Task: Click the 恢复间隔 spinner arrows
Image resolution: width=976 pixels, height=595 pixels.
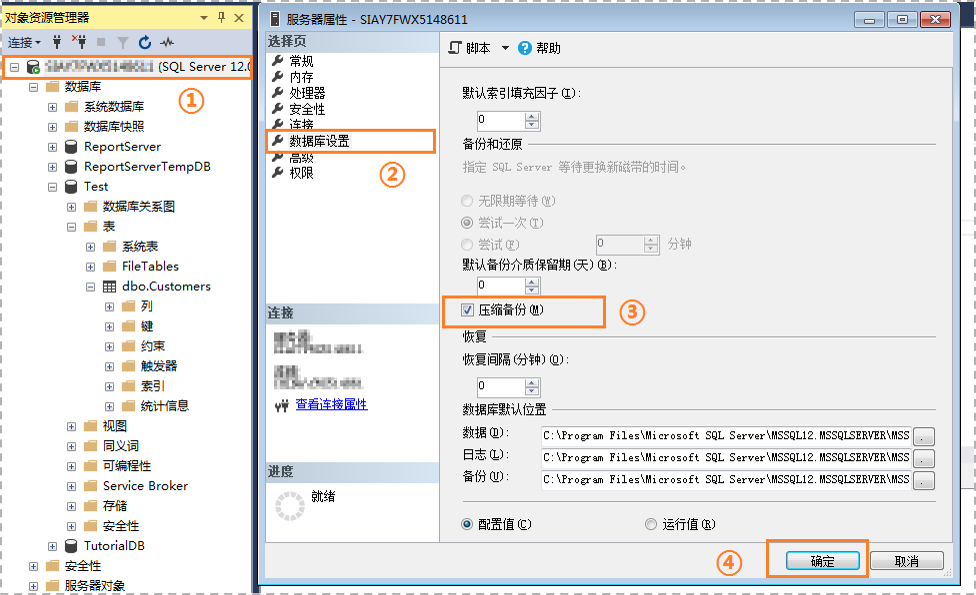Action: tap(532, 387)
